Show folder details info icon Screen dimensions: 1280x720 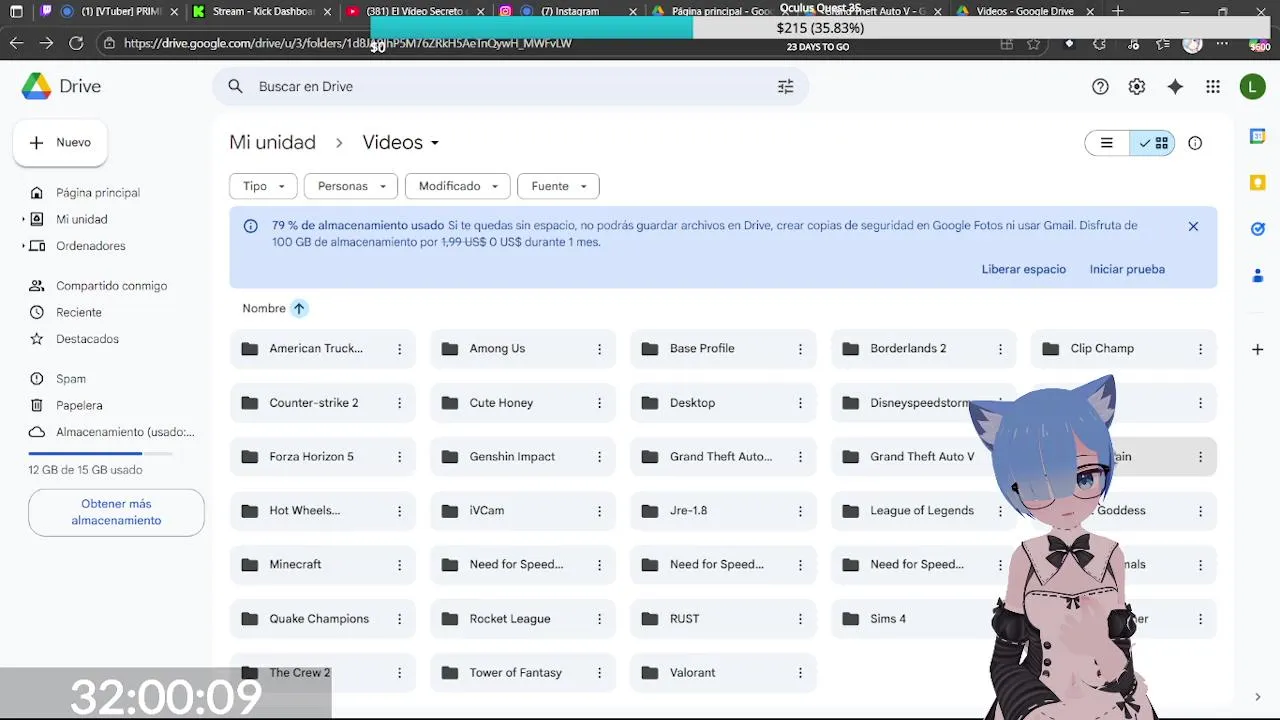pyautogui.click(x=1195, y=143)
